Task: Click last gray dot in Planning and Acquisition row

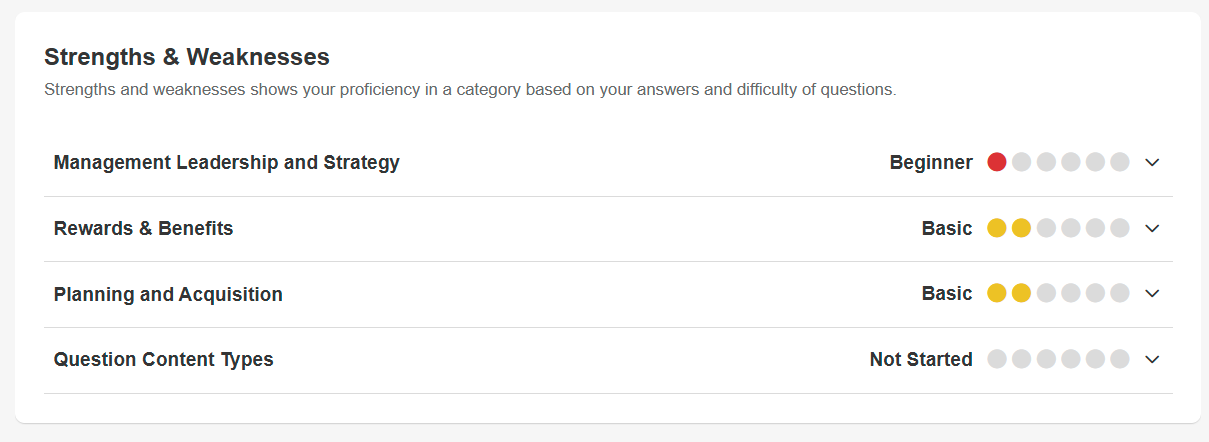Action: pos(1119,293)
